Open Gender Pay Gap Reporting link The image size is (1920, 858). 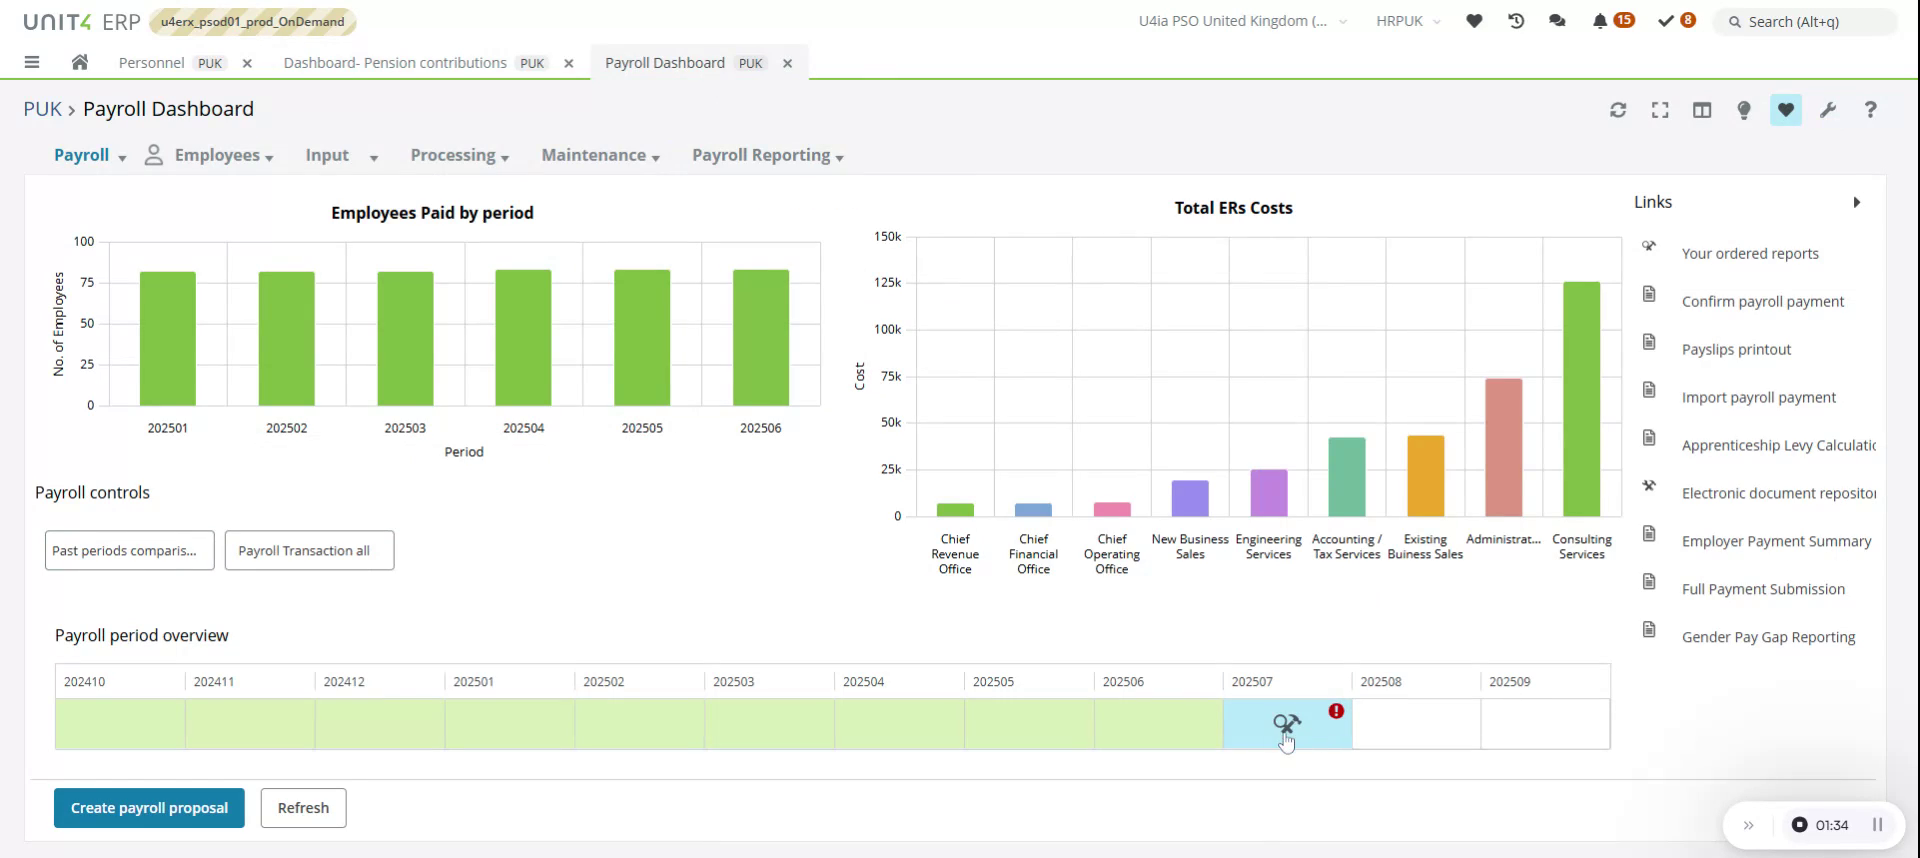pyautogui.click(x=1768, y=637)
